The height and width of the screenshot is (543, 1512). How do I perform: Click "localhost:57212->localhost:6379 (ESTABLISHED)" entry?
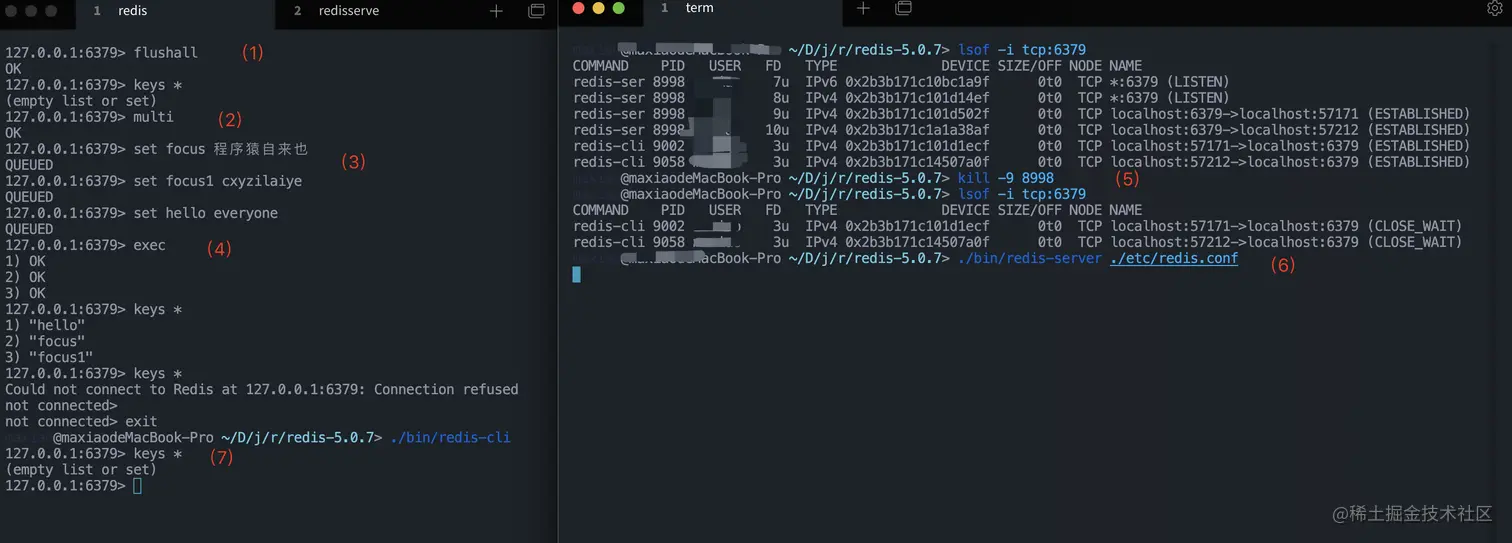tap(1291, 161)
